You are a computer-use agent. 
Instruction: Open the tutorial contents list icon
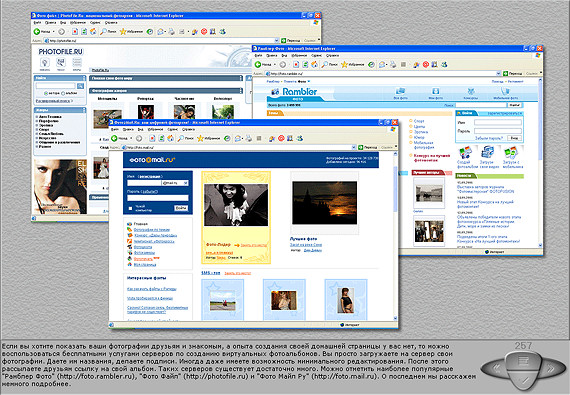click(x=523, y=361)
